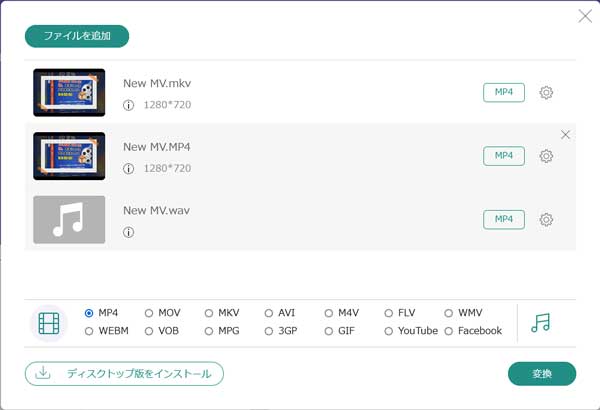Show info icon for New MV.MP4
Screen dimensions: 600x410
[x=128, y=169]
